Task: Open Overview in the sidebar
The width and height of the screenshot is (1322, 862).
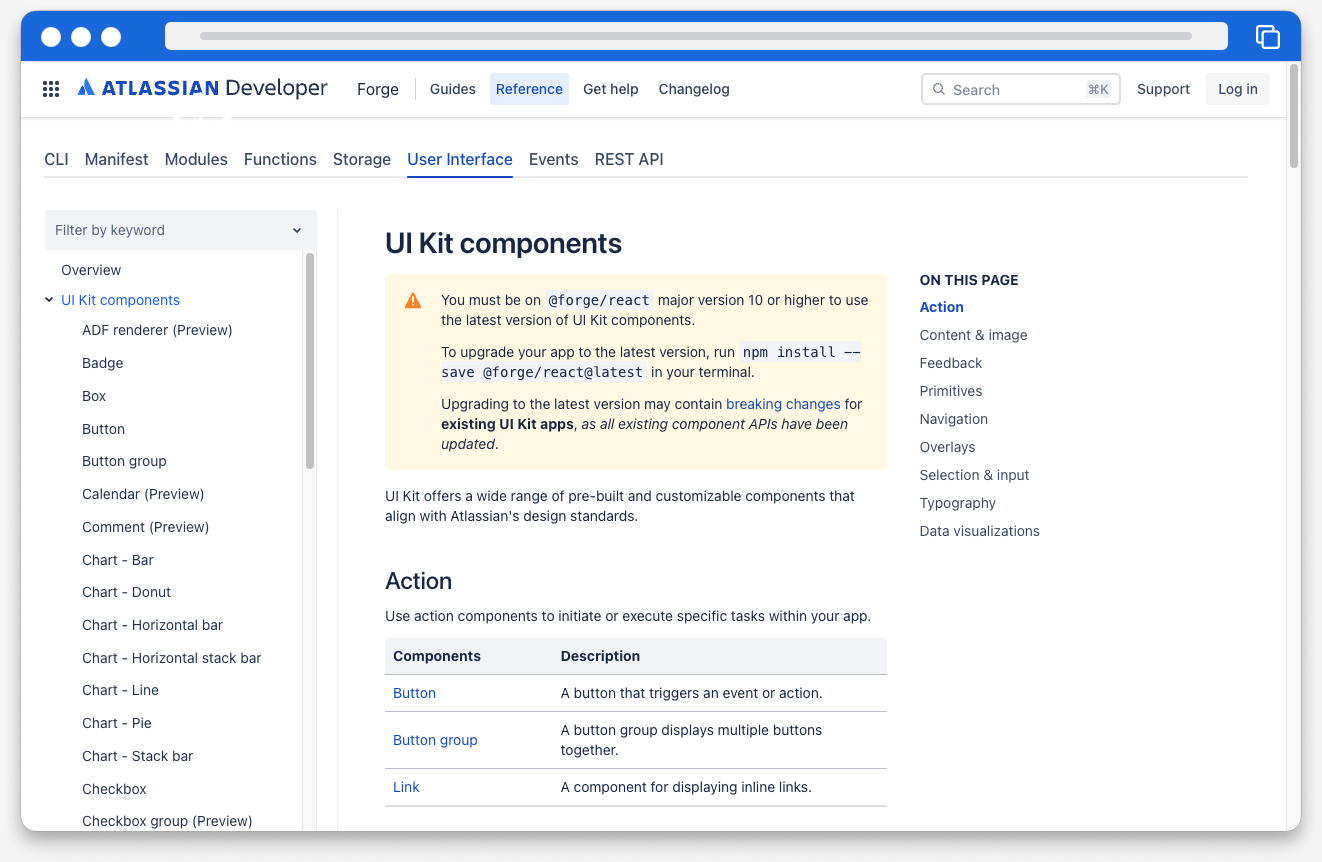Action: pyautogui.click(x=91, y=270)
